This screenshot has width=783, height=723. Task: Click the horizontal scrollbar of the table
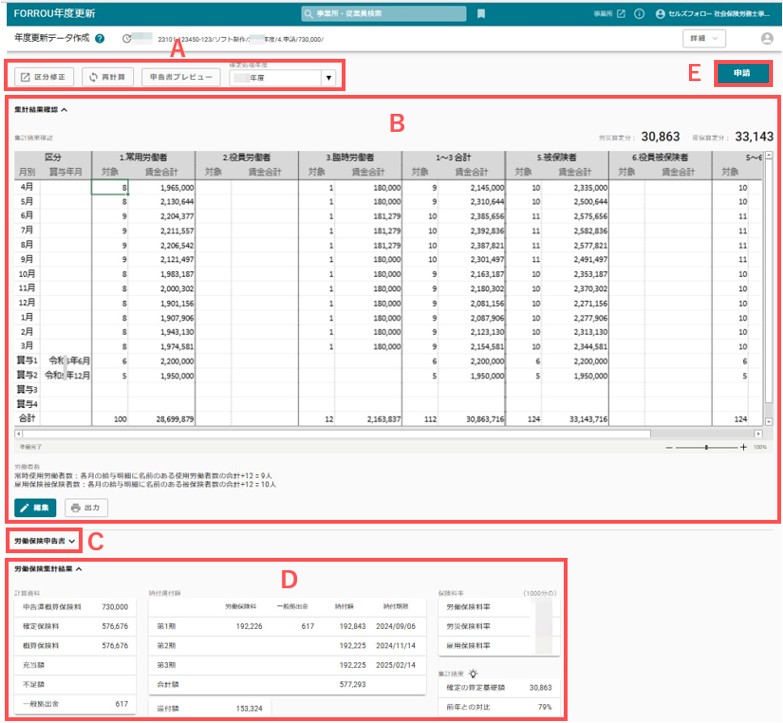pos(337,433)
